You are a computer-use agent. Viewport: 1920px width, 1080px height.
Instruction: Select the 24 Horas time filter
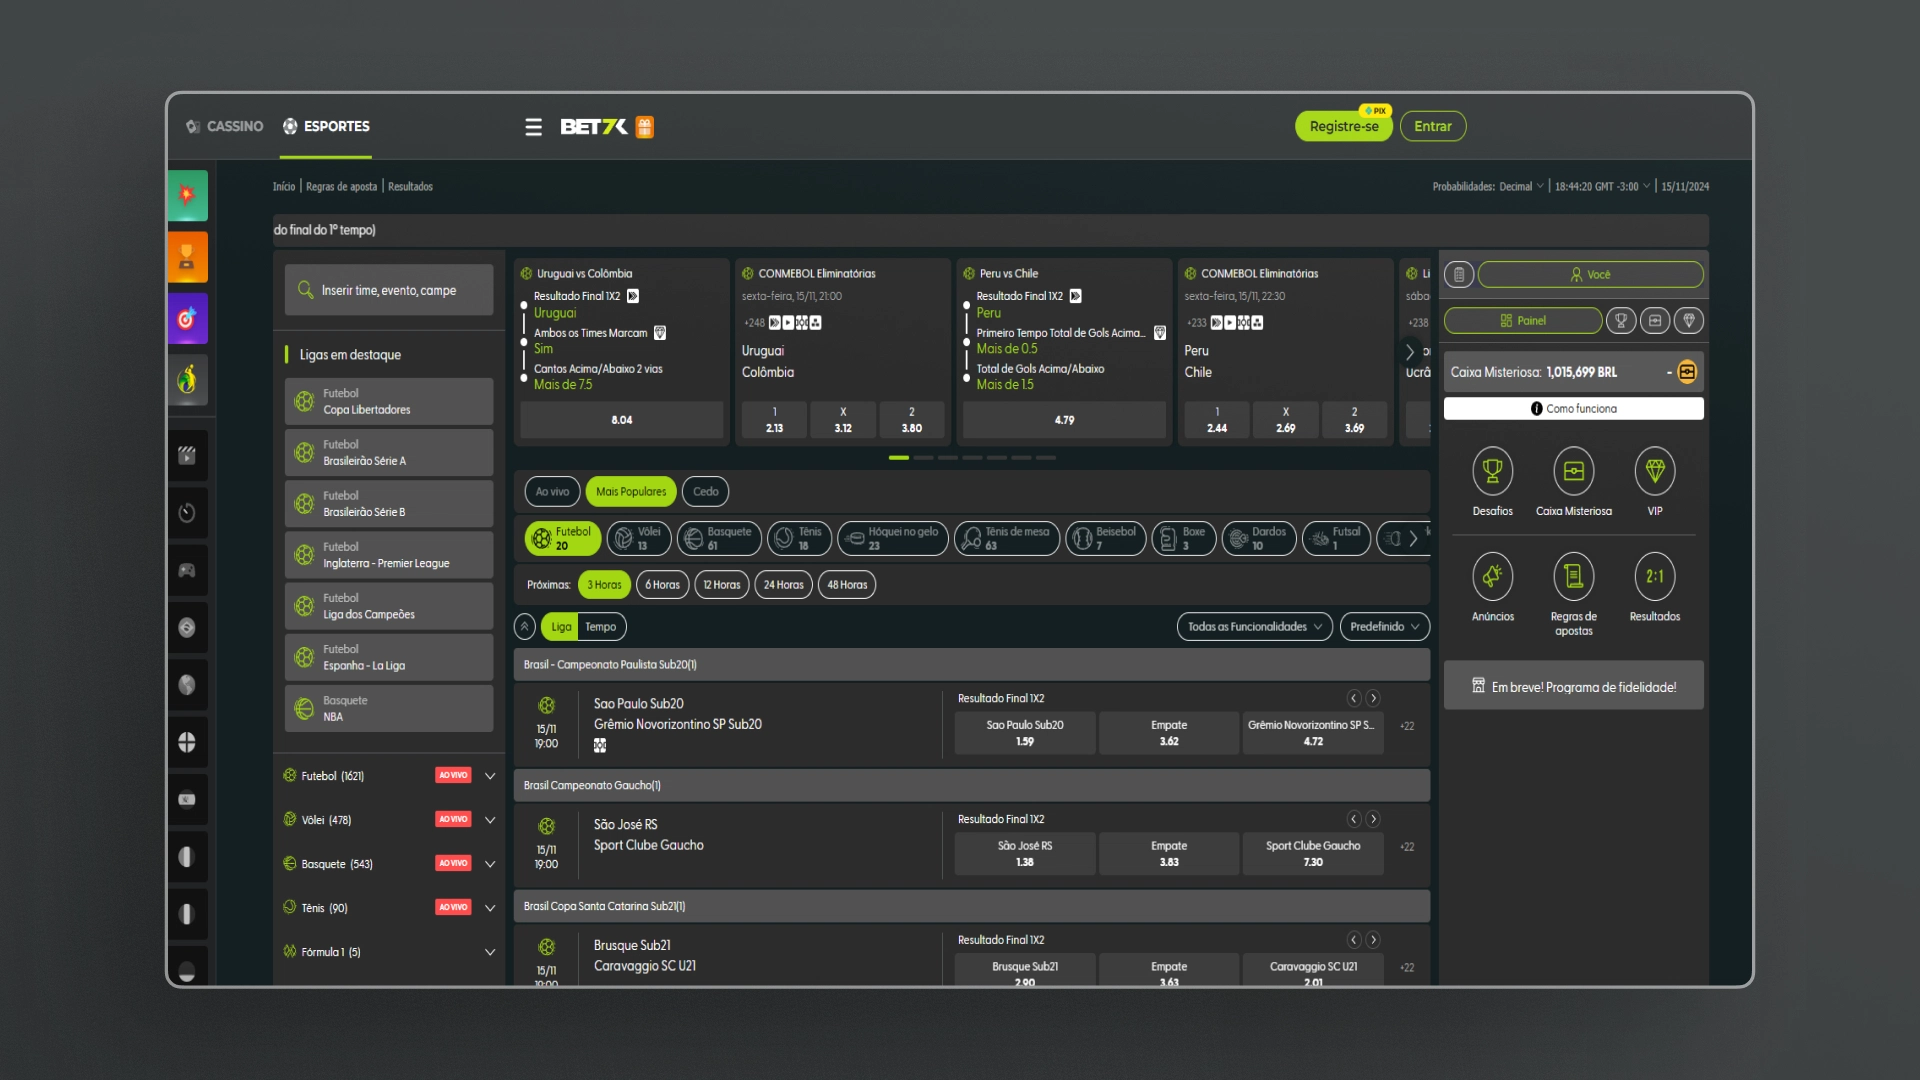pyautogui.click(x=784, y=585)
